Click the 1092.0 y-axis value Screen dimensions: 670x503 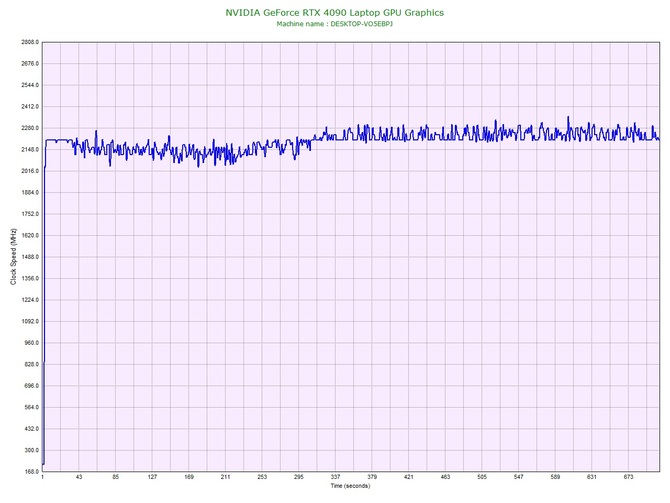(x=30, y=321)
